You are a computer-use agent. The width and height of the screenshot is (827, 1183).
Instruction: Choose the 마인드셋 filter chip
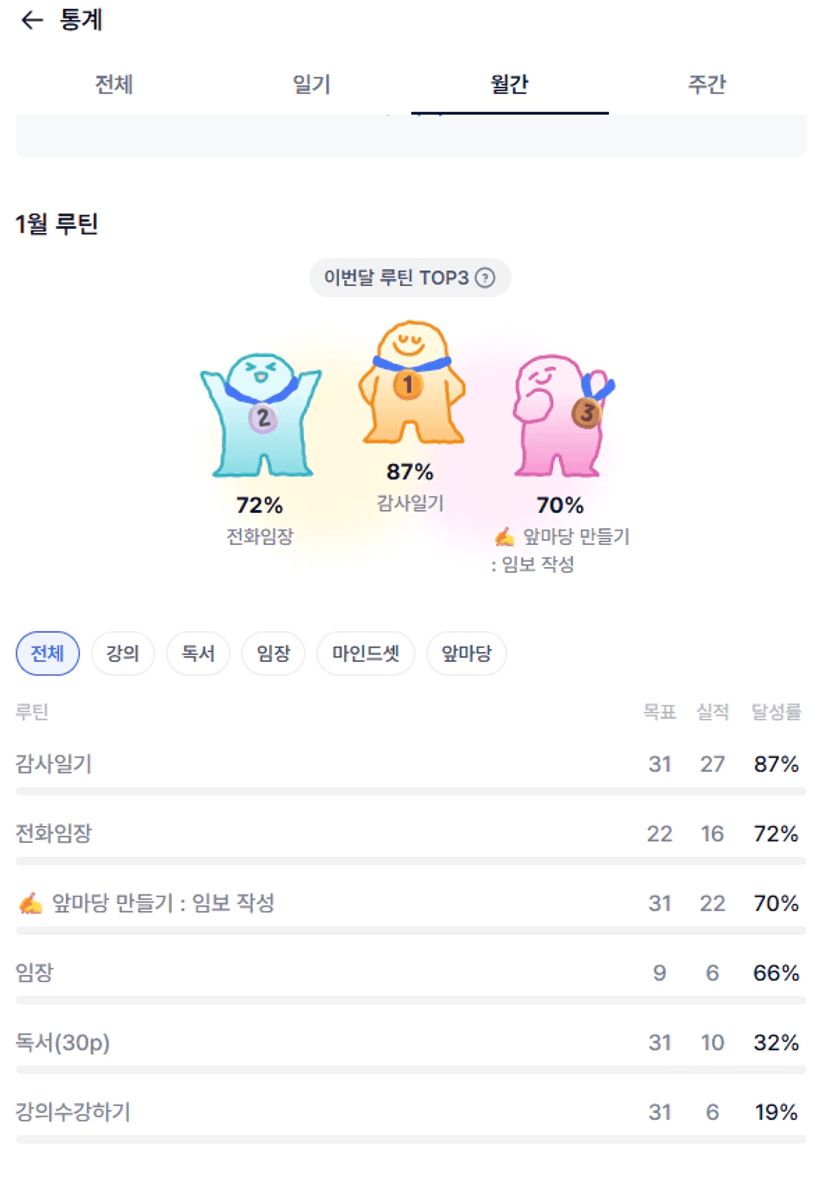pyautogui.click(x=365, y=654)
